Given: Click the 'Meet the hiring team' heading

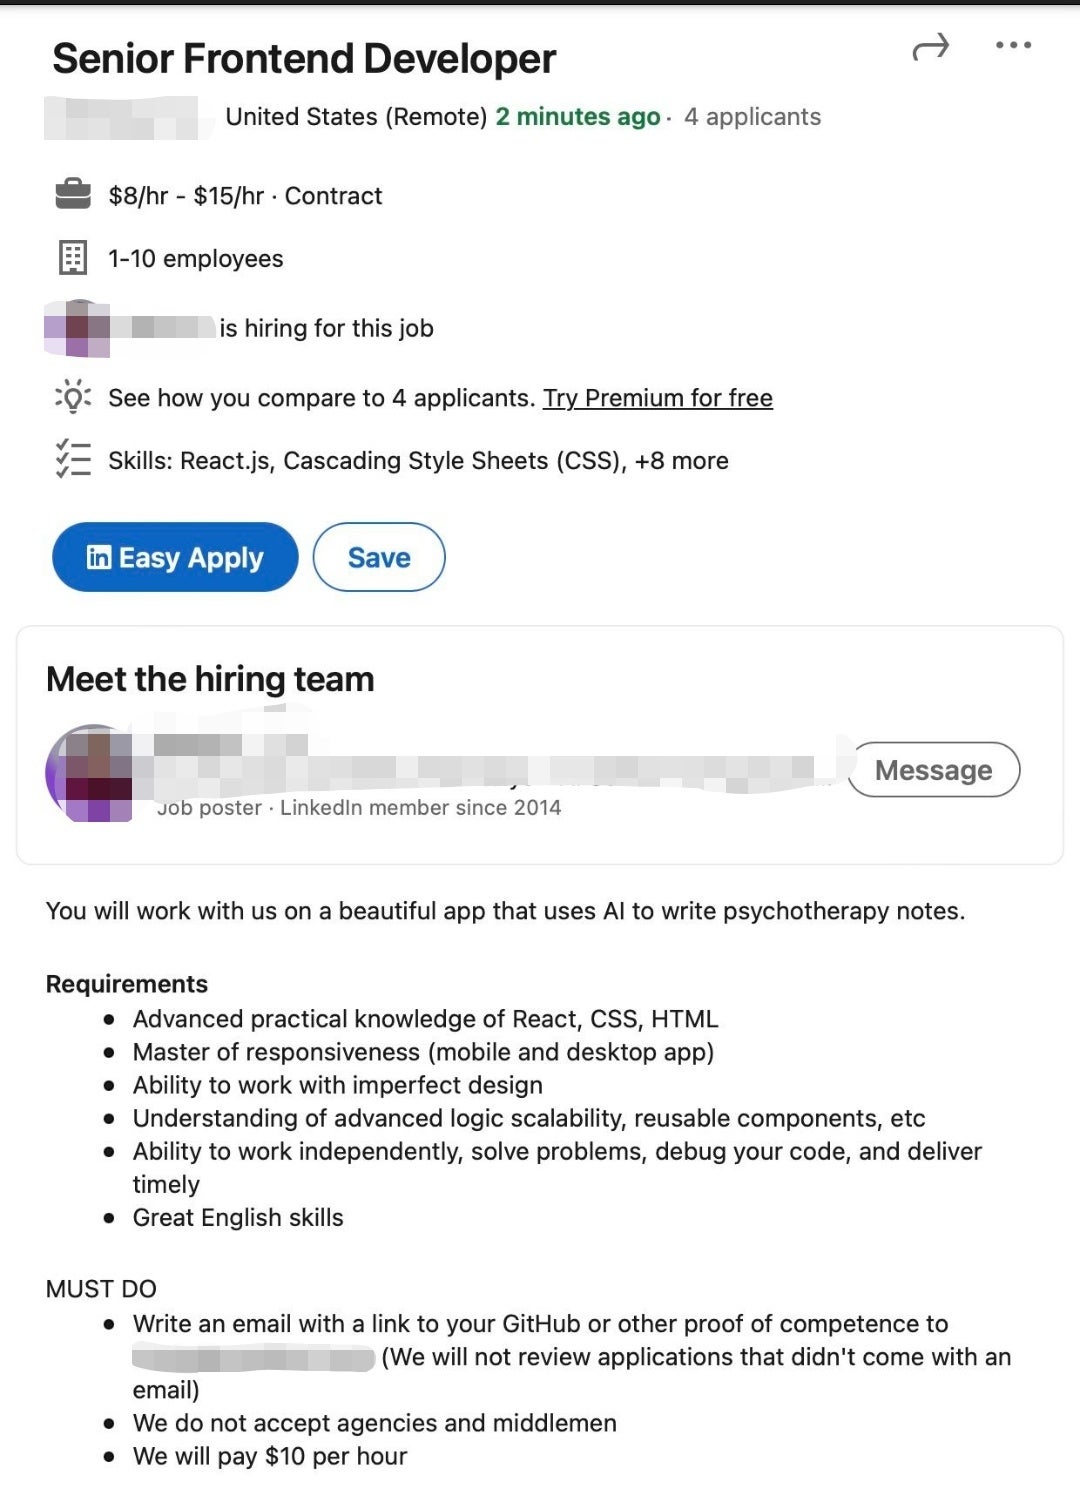Looking at the screenshot, I should tap(210, 679).
